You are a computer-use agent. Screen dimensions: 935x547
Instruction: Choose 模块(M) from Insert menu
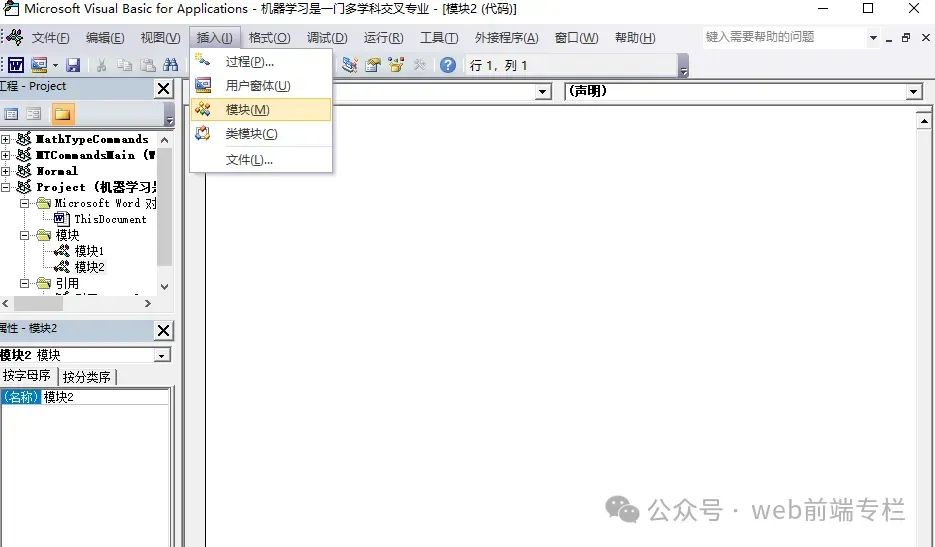pos(261,110)
